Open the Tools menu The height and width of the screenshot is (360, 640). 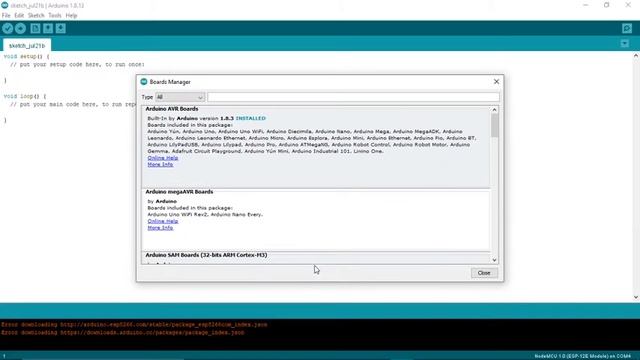tap(55, 16)
